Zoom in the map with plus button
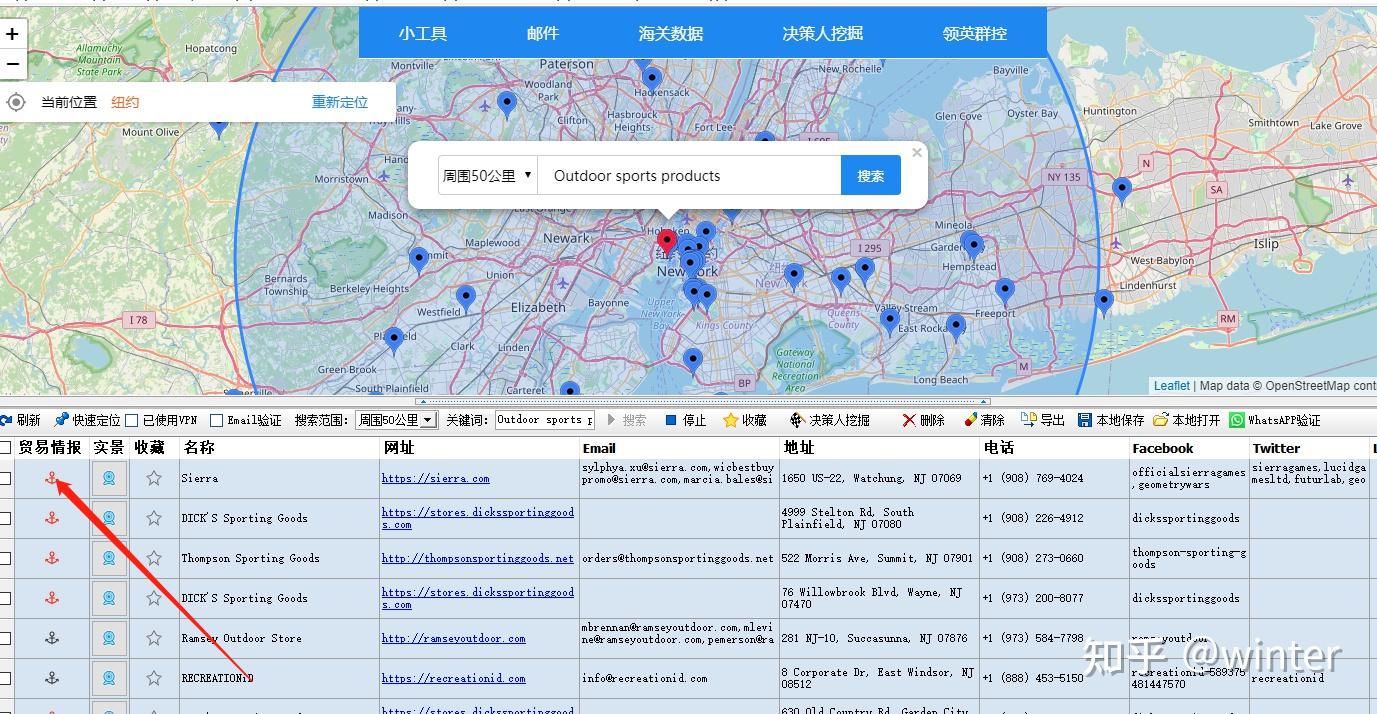The image size is (1377, 714). click(x=12, y=34)
